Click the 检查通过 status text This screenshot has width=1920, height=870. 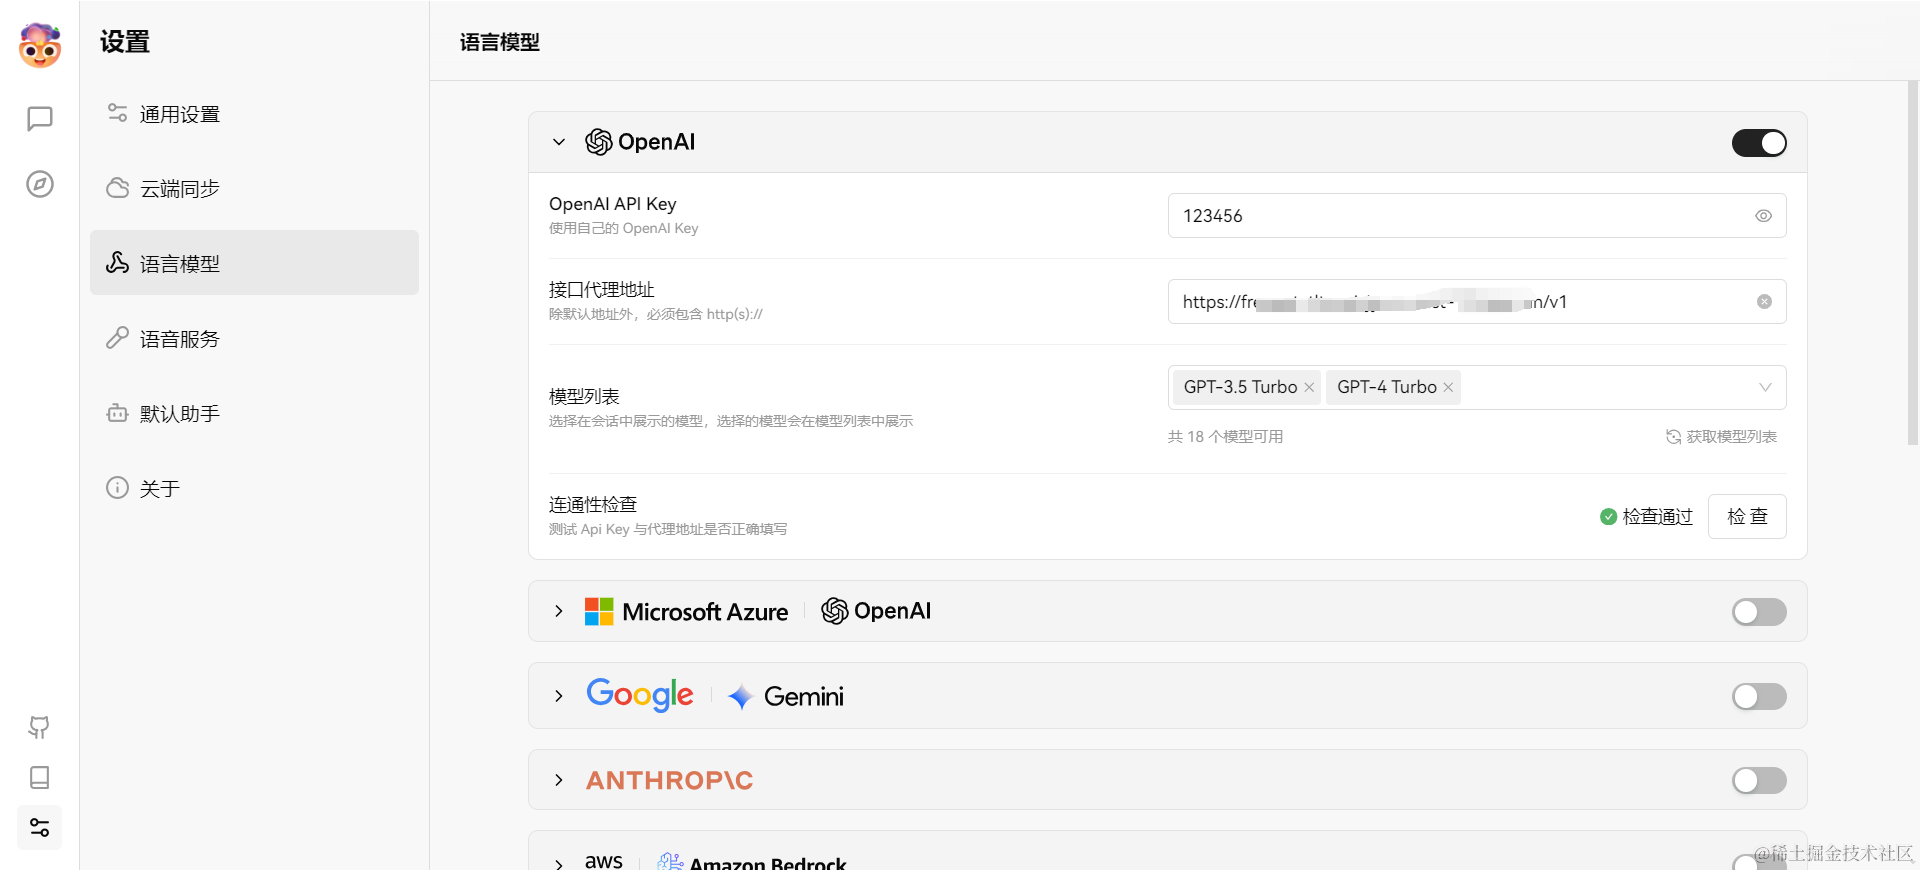pos(1657,517)
